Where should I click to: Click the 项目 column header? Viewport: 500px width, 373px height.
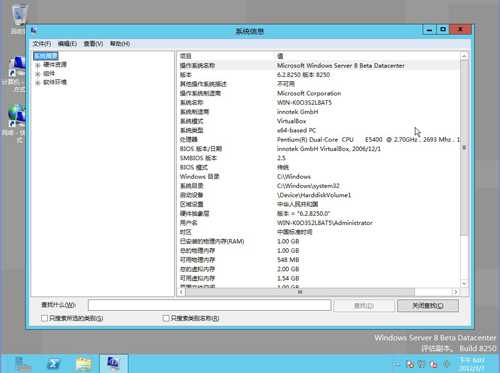tap(226, 56)
